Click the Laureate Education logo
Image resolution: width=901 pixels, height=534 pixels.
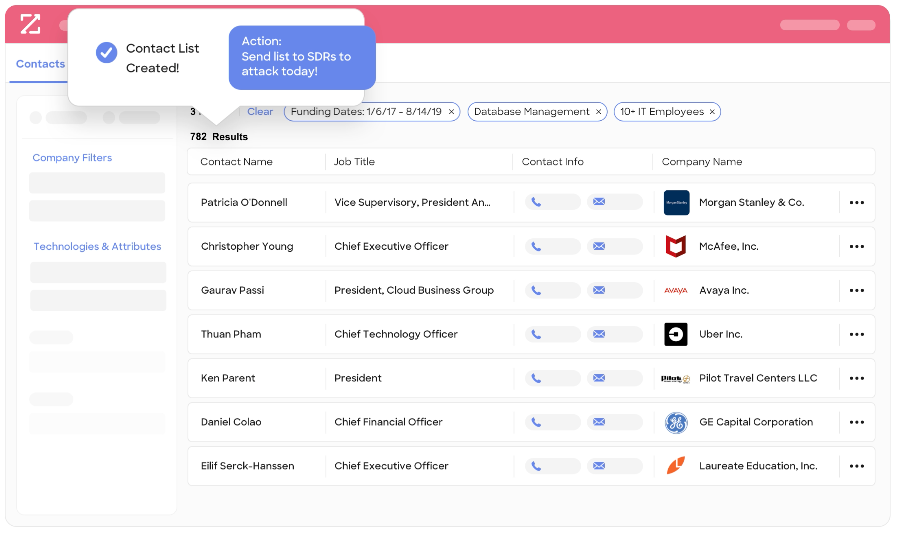pyautogui.click(x=676, y=466)
